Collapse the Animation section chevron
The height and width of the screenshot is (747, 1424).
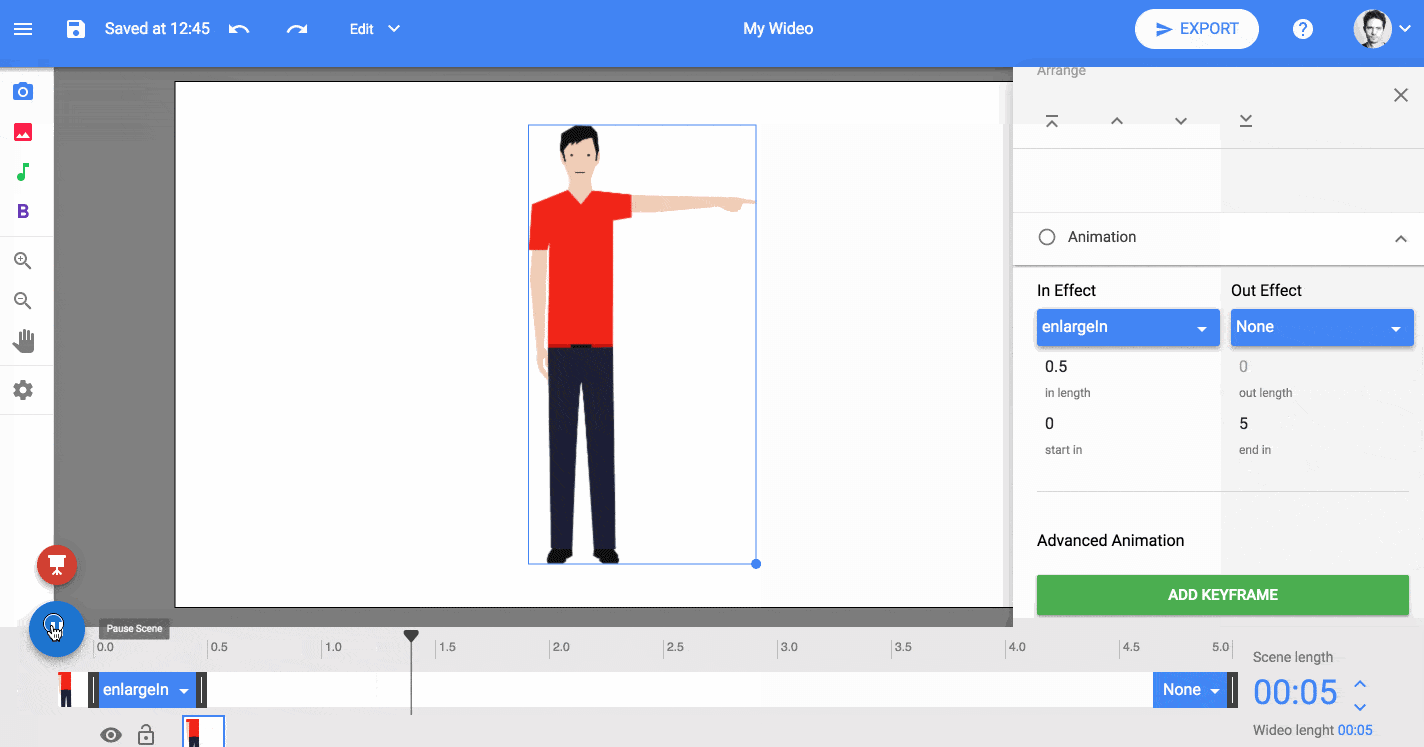pos(1400,238)
